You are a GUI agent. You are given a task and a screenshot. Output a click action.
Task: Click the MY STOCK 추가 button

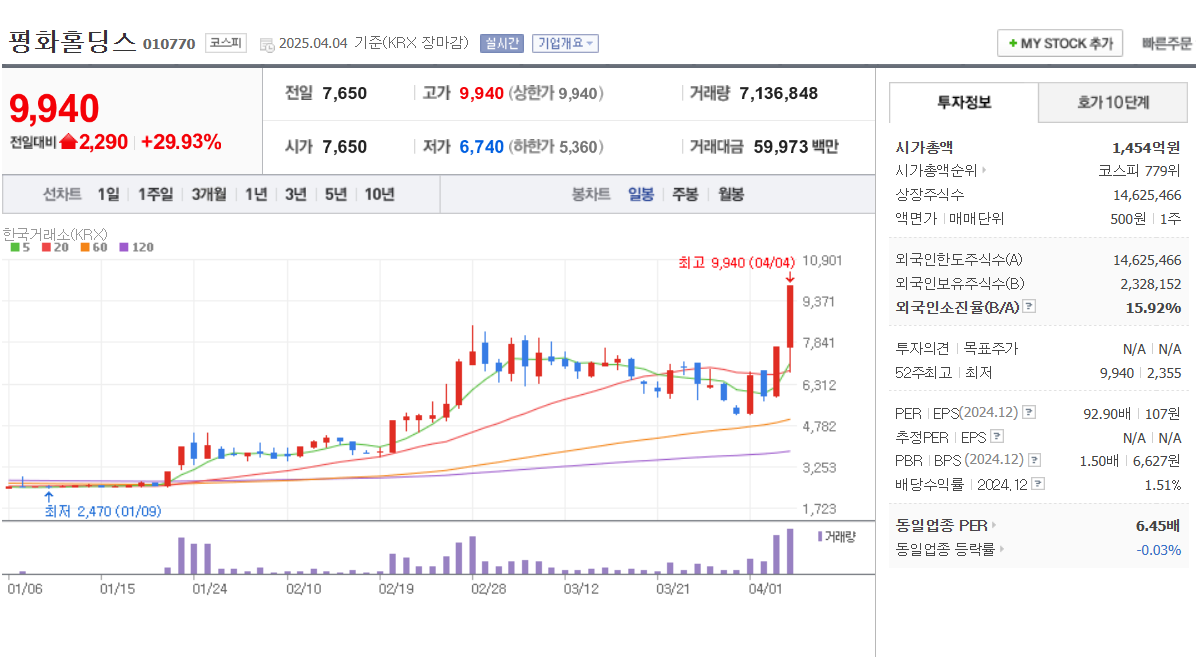click(x=1060, y=43)
